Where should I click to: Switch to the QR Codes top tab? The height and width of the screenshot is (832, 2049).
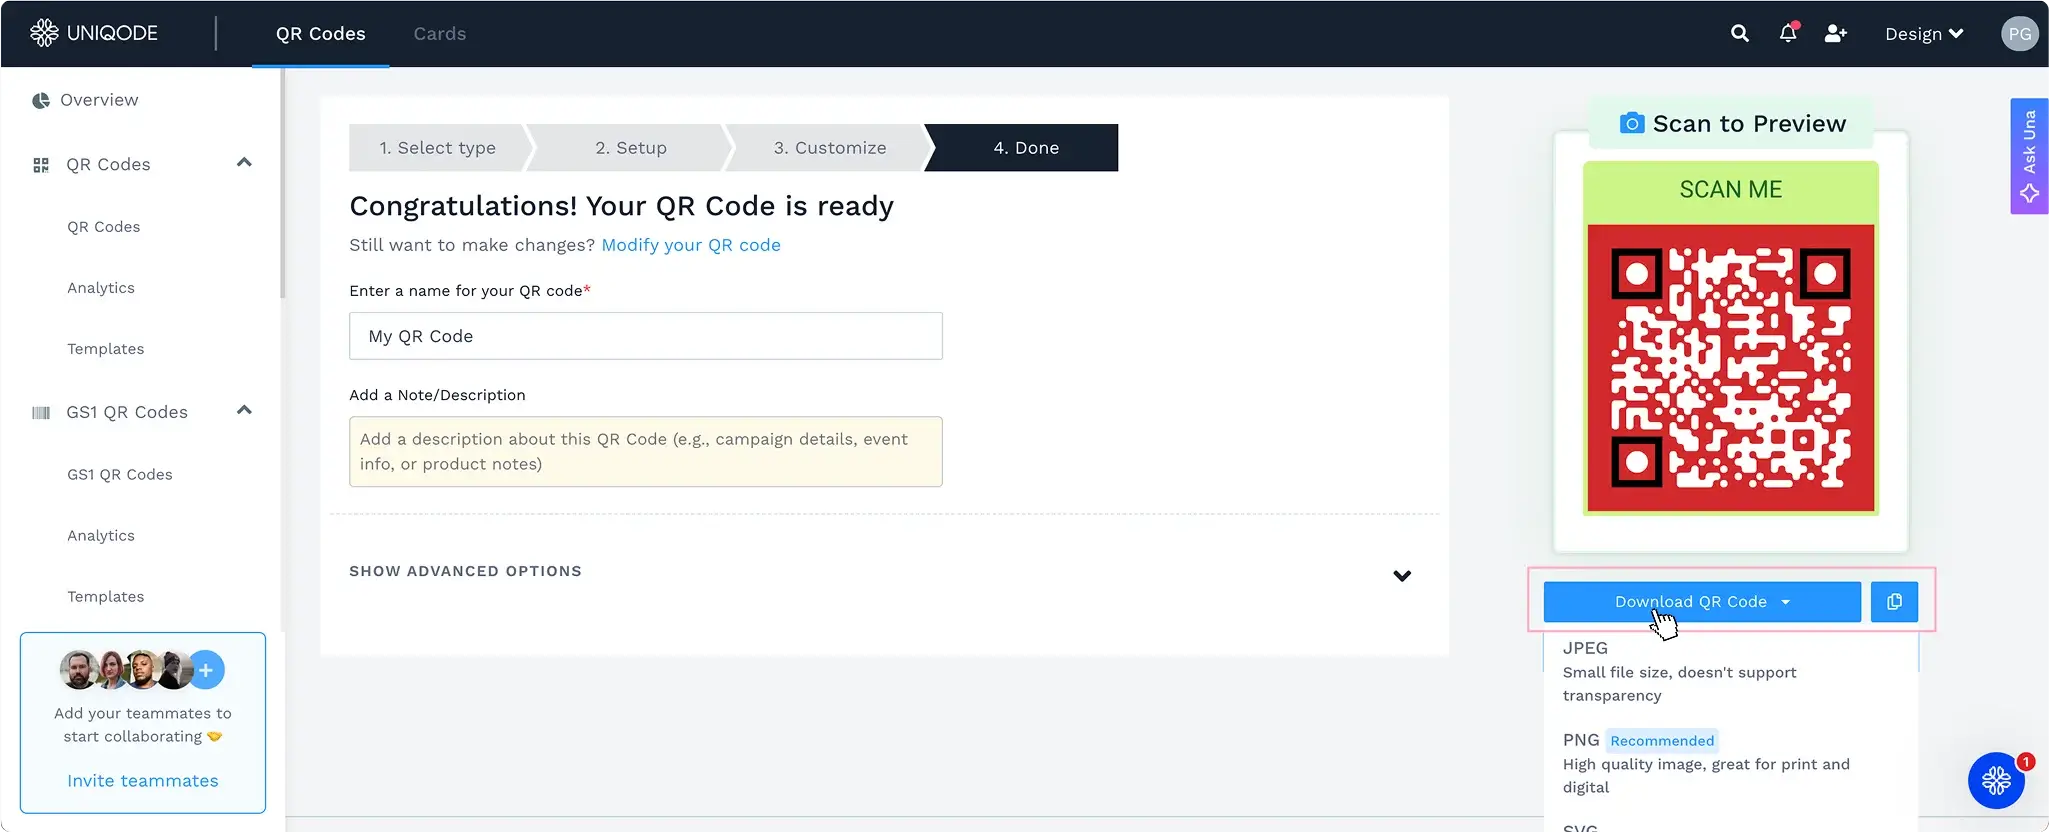click(321, 33)
